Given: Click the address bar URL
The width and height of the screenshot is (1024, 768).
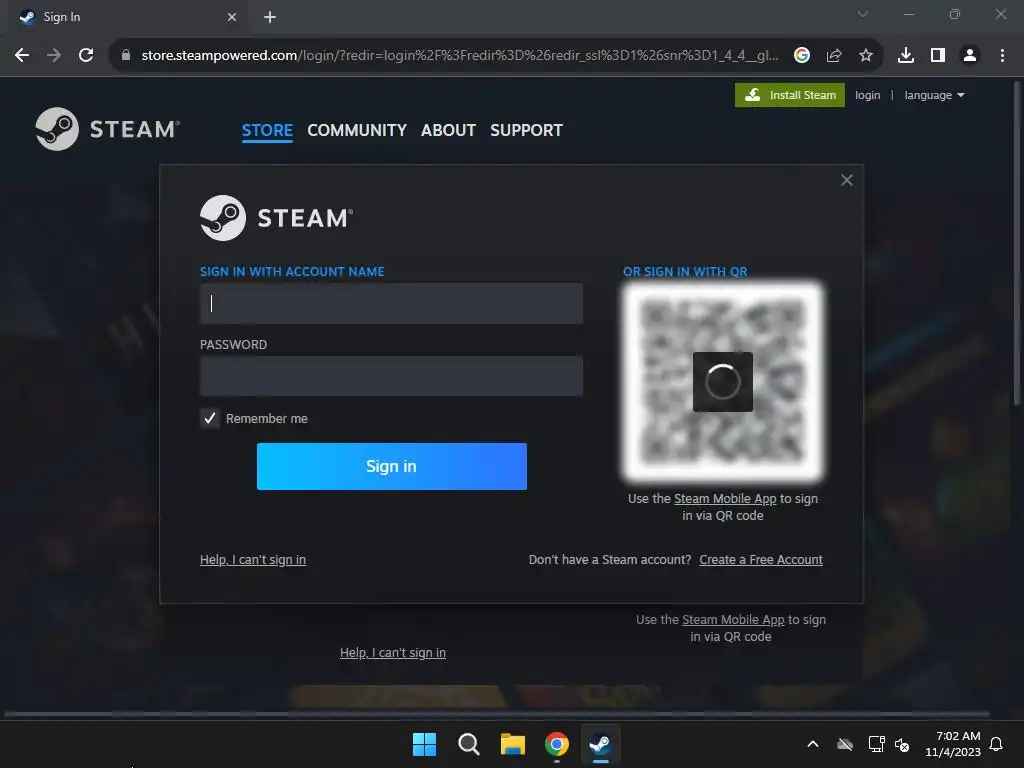Looking at the screenshot, I should pos(460,56).
